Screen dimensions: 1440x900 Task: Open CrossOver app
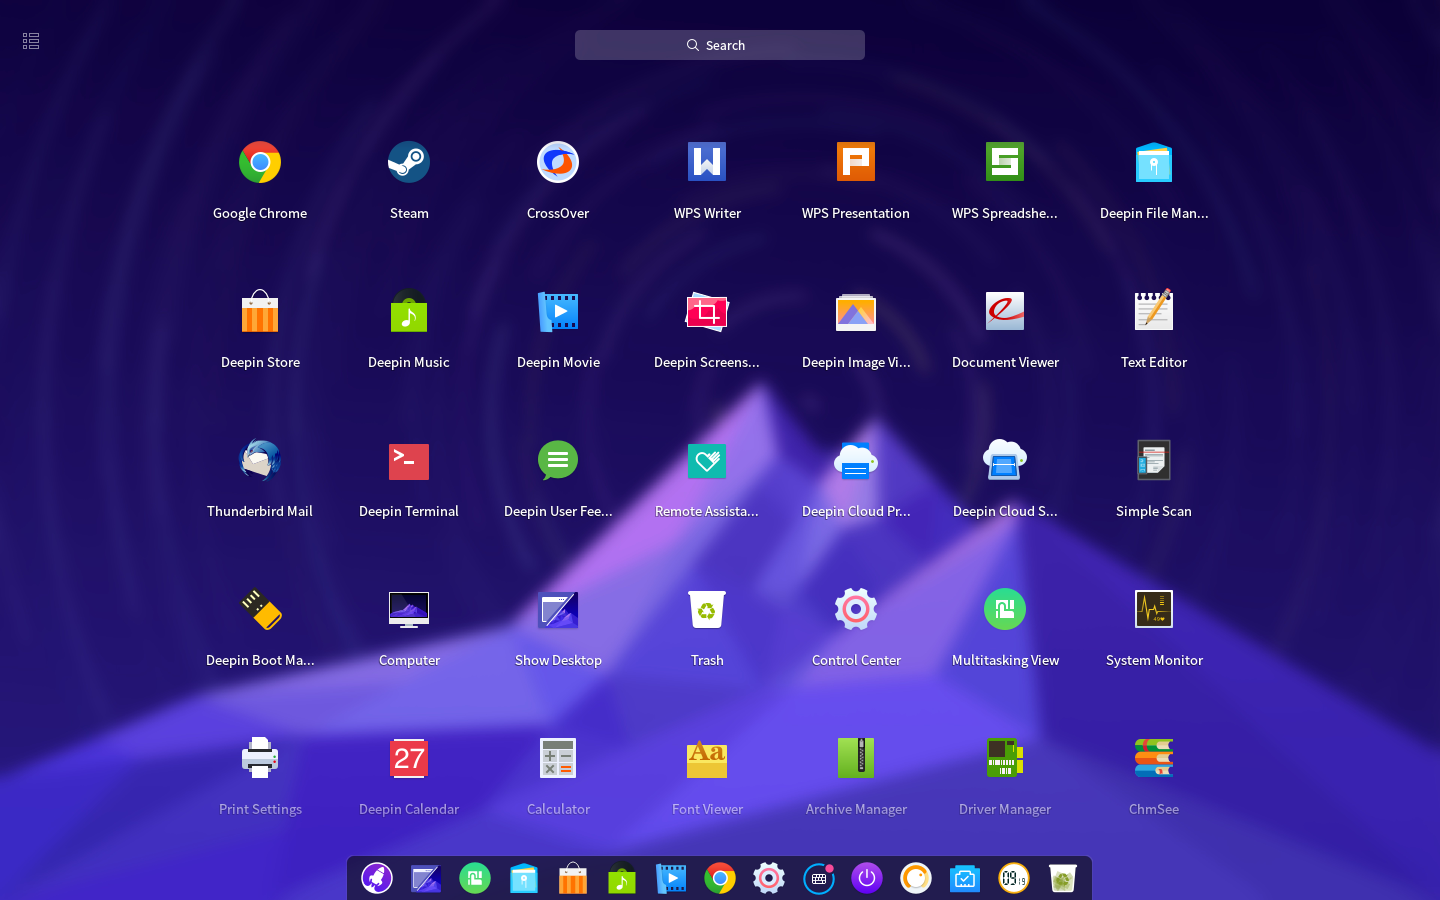pyautogui.click(x=558, y=162)
